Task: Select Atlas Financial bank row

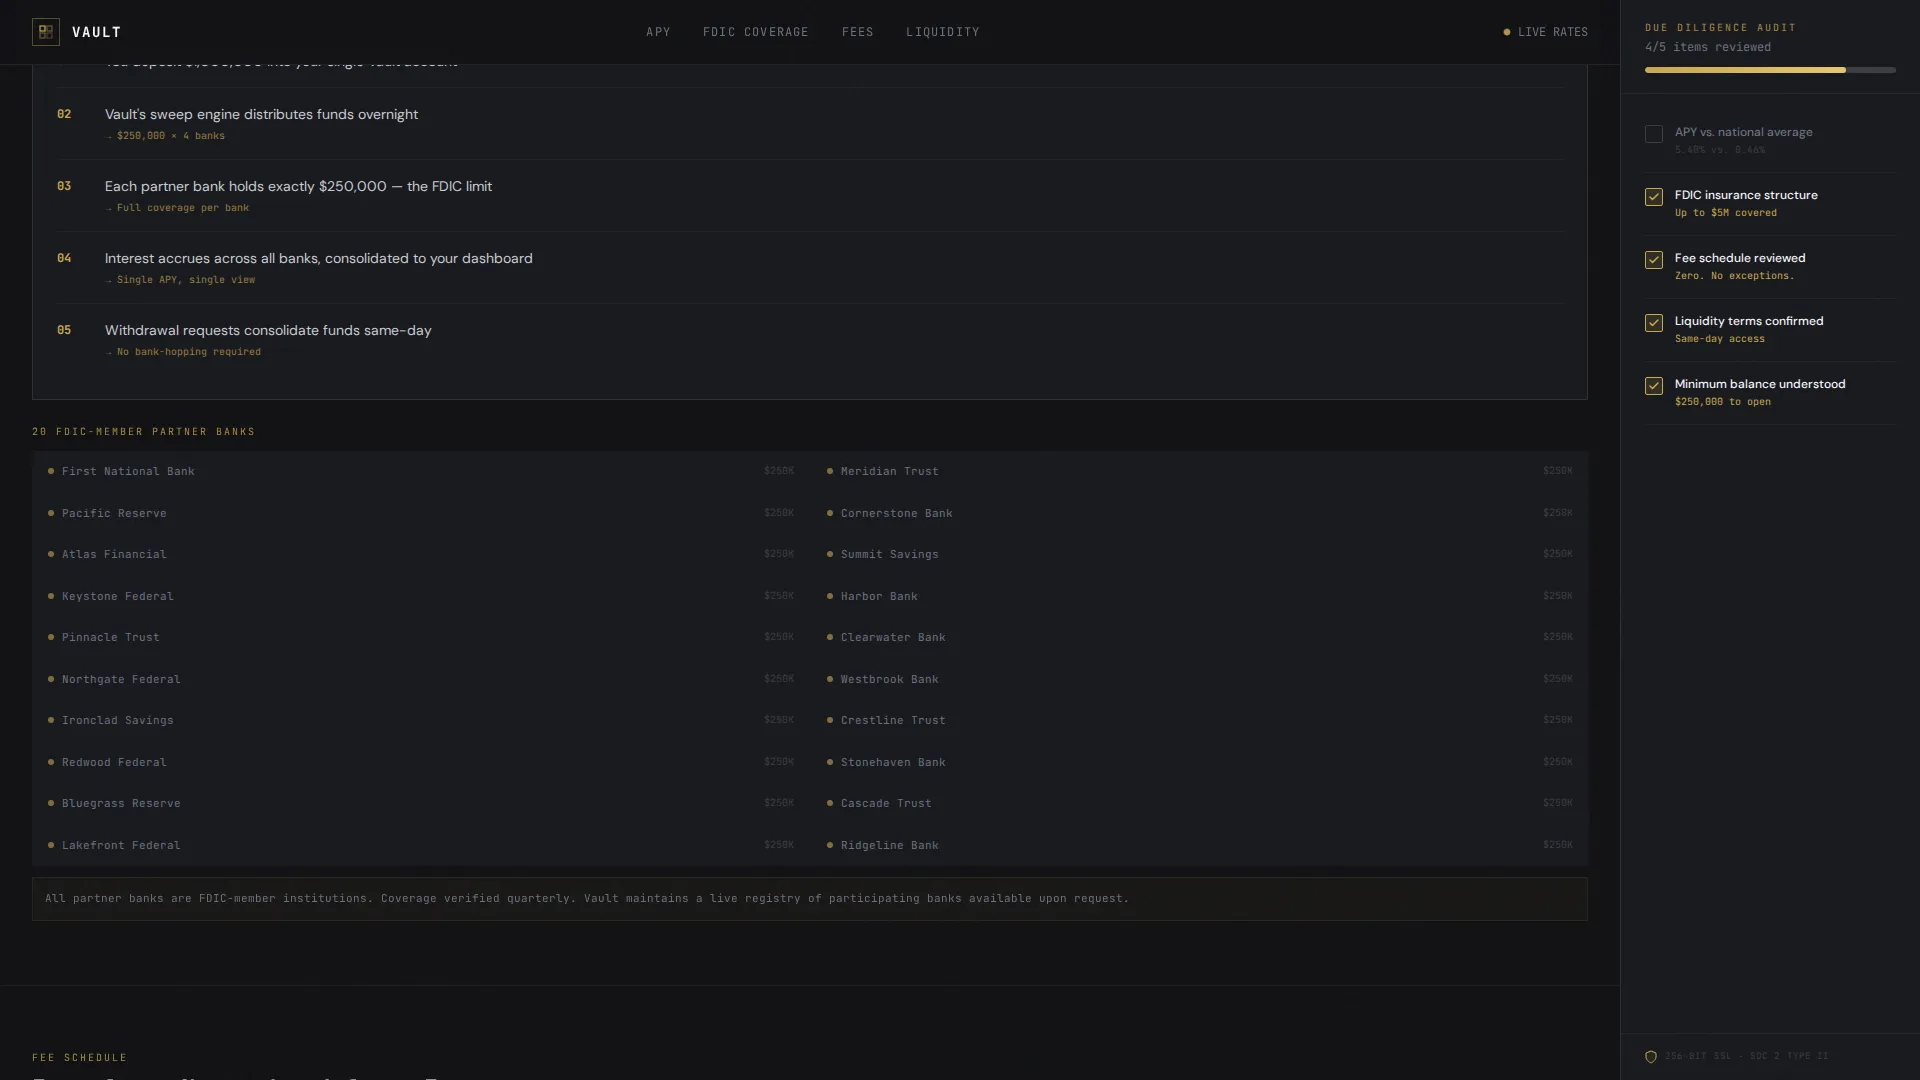Action: pos(421,554)
